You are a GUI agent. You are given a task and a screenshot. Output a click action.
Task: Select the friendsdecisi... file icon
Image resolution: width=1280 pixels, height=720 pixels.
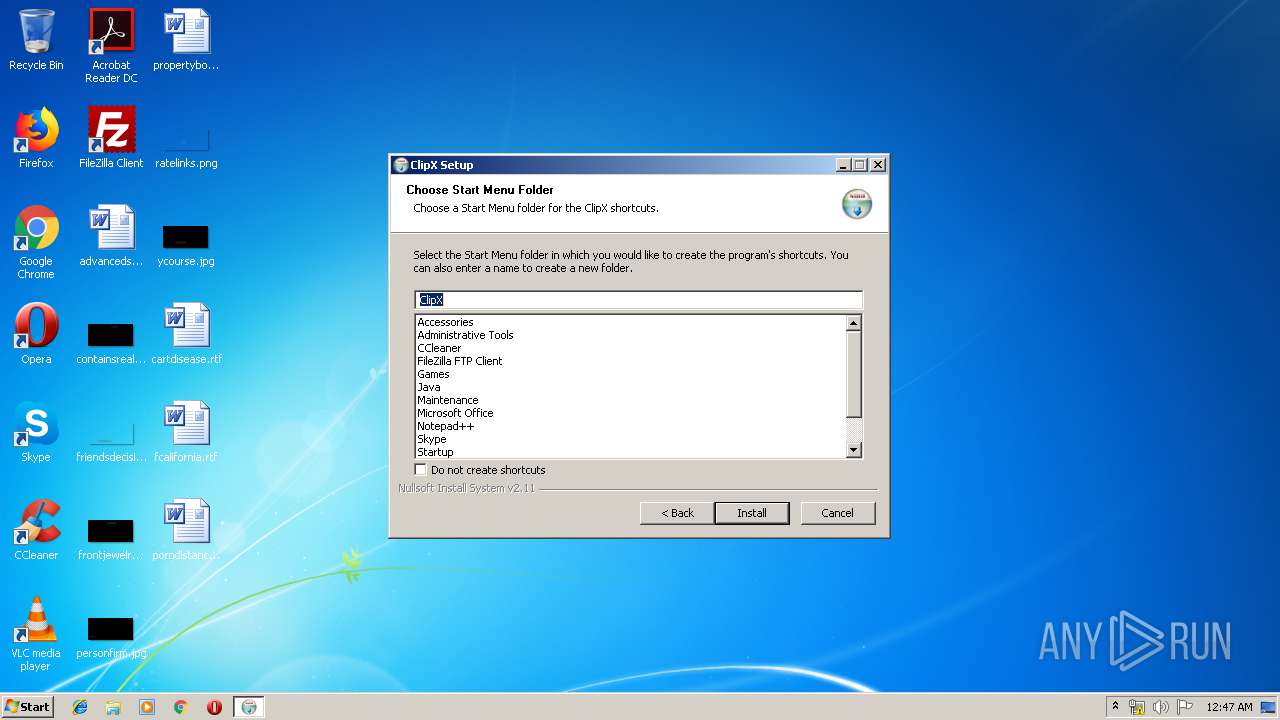coord(111,442)
